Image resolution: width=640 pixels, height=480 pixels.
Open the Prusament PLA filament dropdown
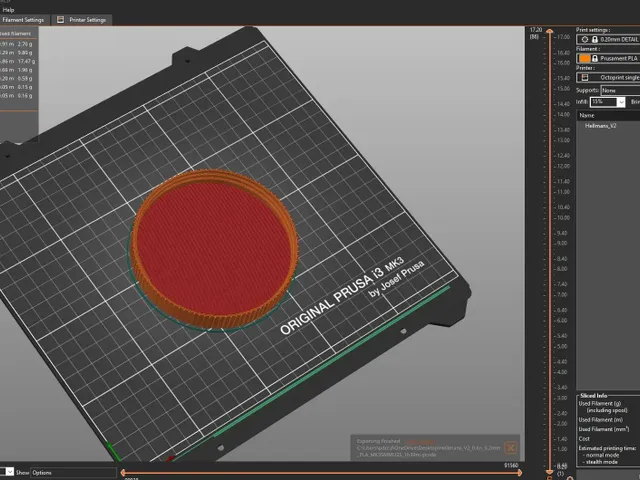point(608,58)
